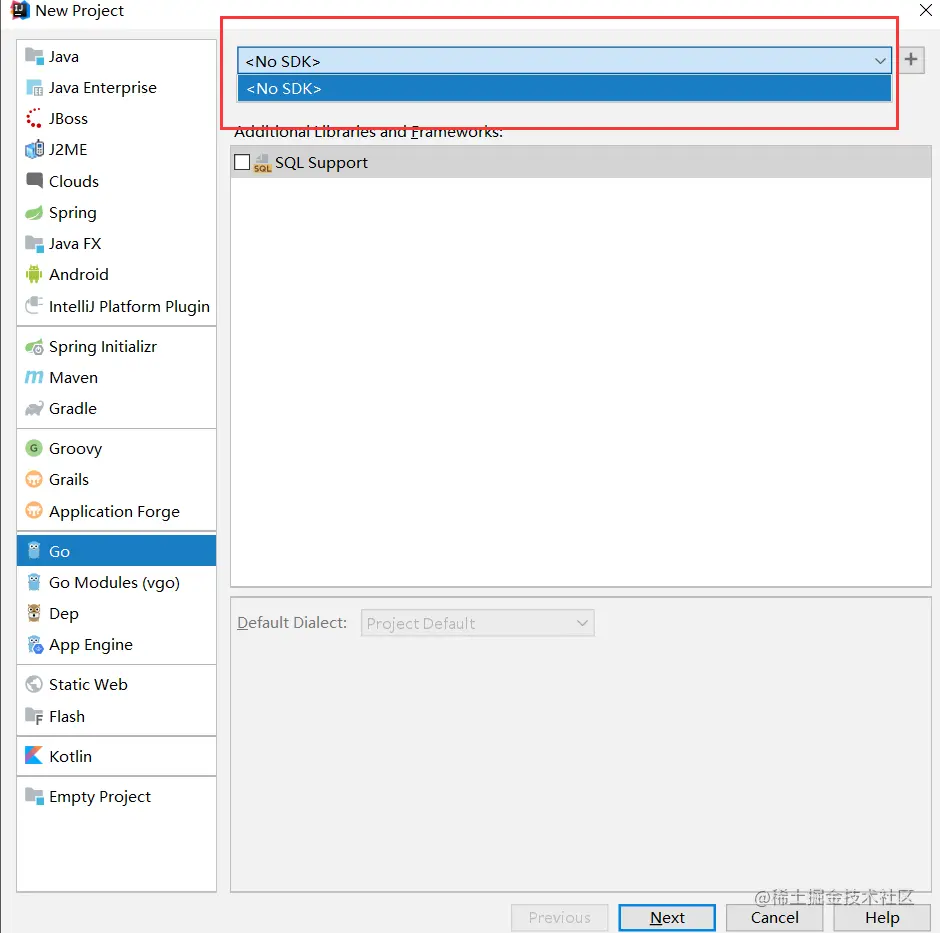Select 'Static Web' label
The width and height of the screenshot is (940, 933).
[88, 684]
